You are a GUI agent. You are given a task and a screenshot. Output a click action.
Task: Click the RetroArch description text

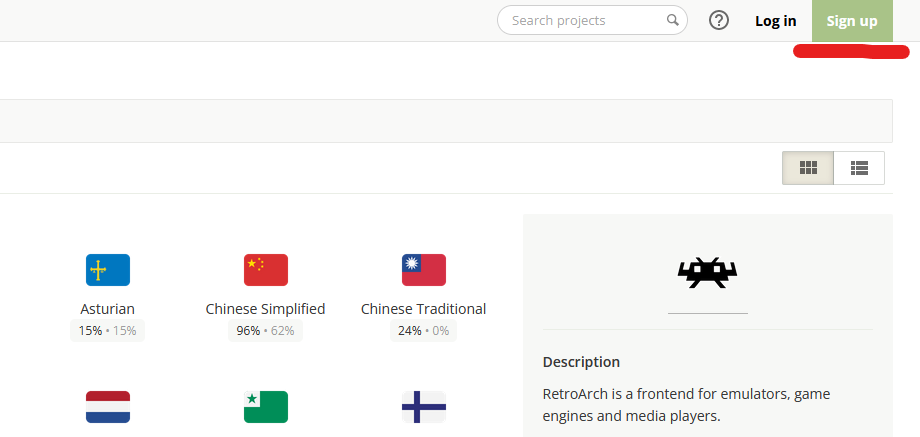point(686,405)
